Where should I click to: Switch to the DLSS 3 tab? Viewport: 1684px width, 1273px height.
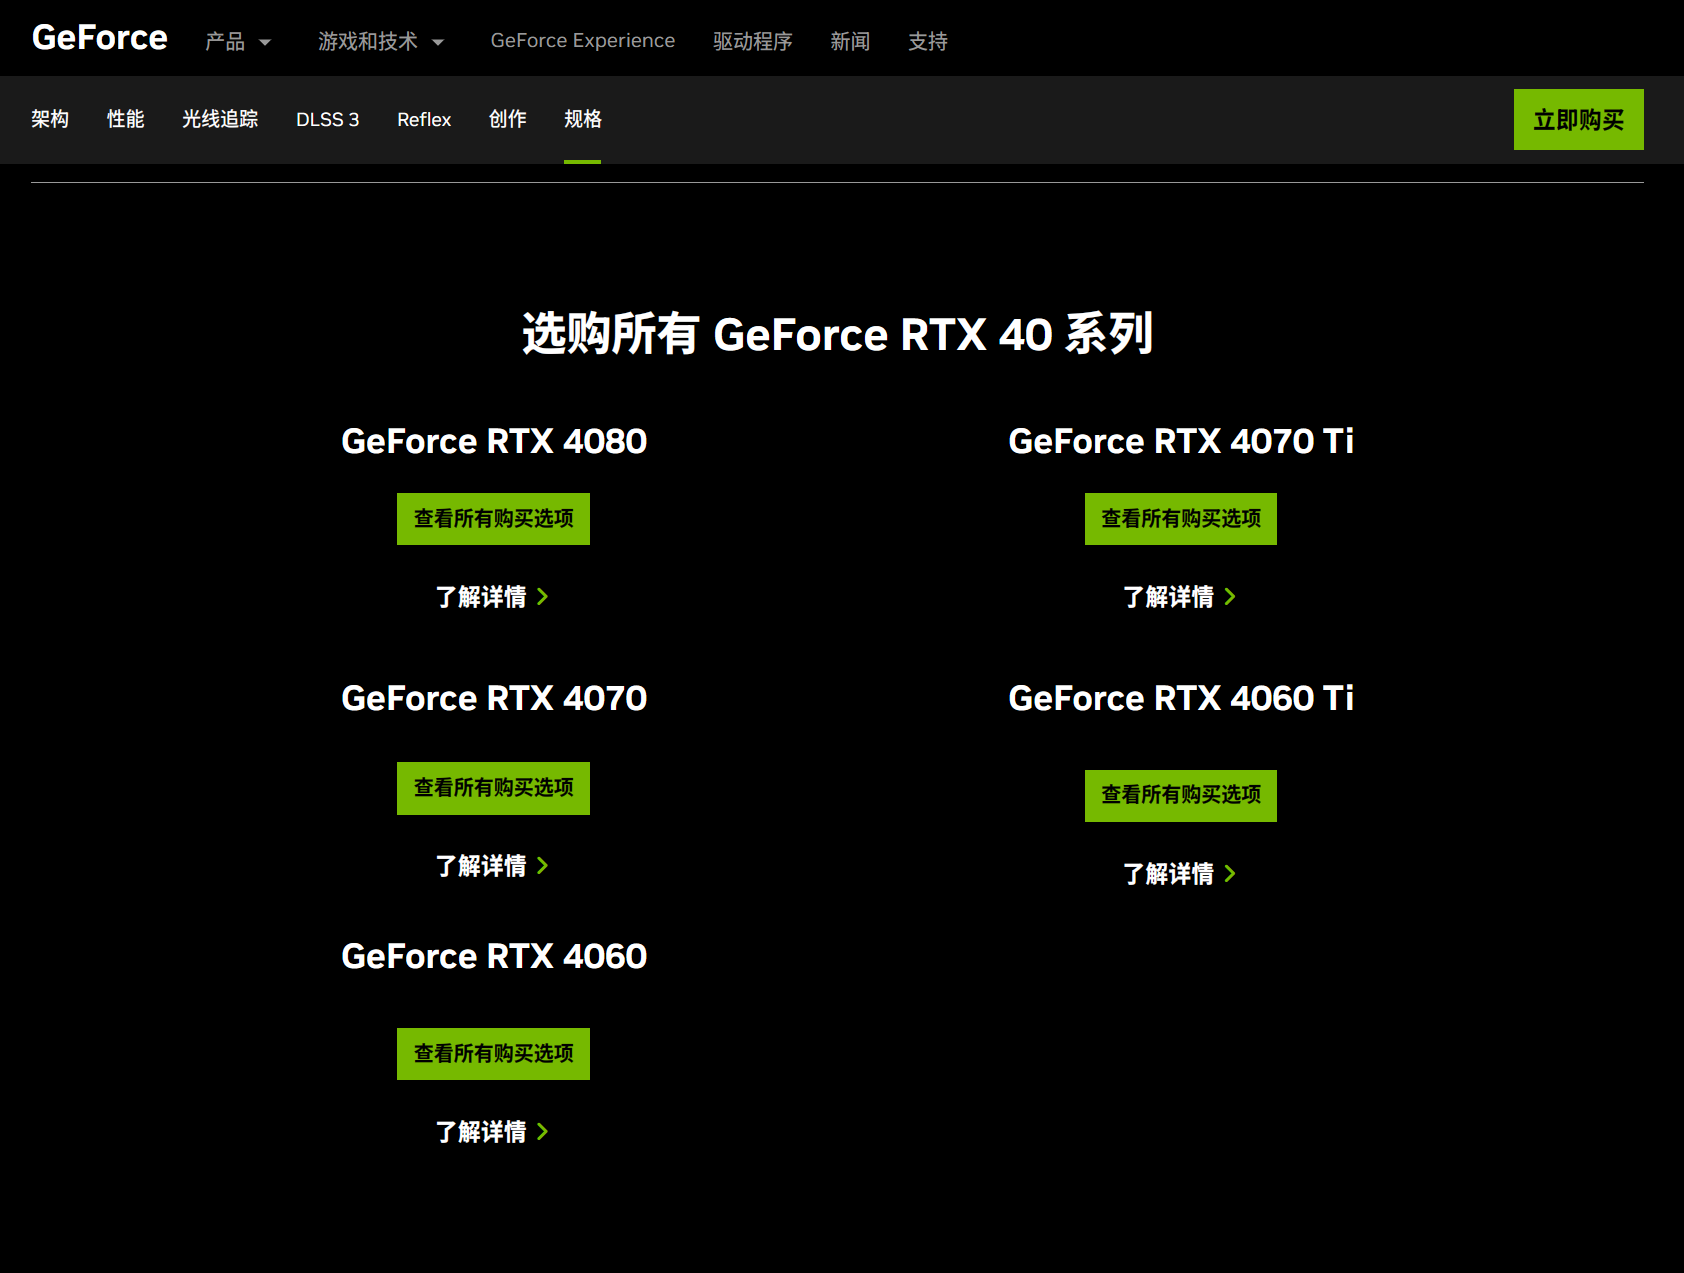(327, 119)
